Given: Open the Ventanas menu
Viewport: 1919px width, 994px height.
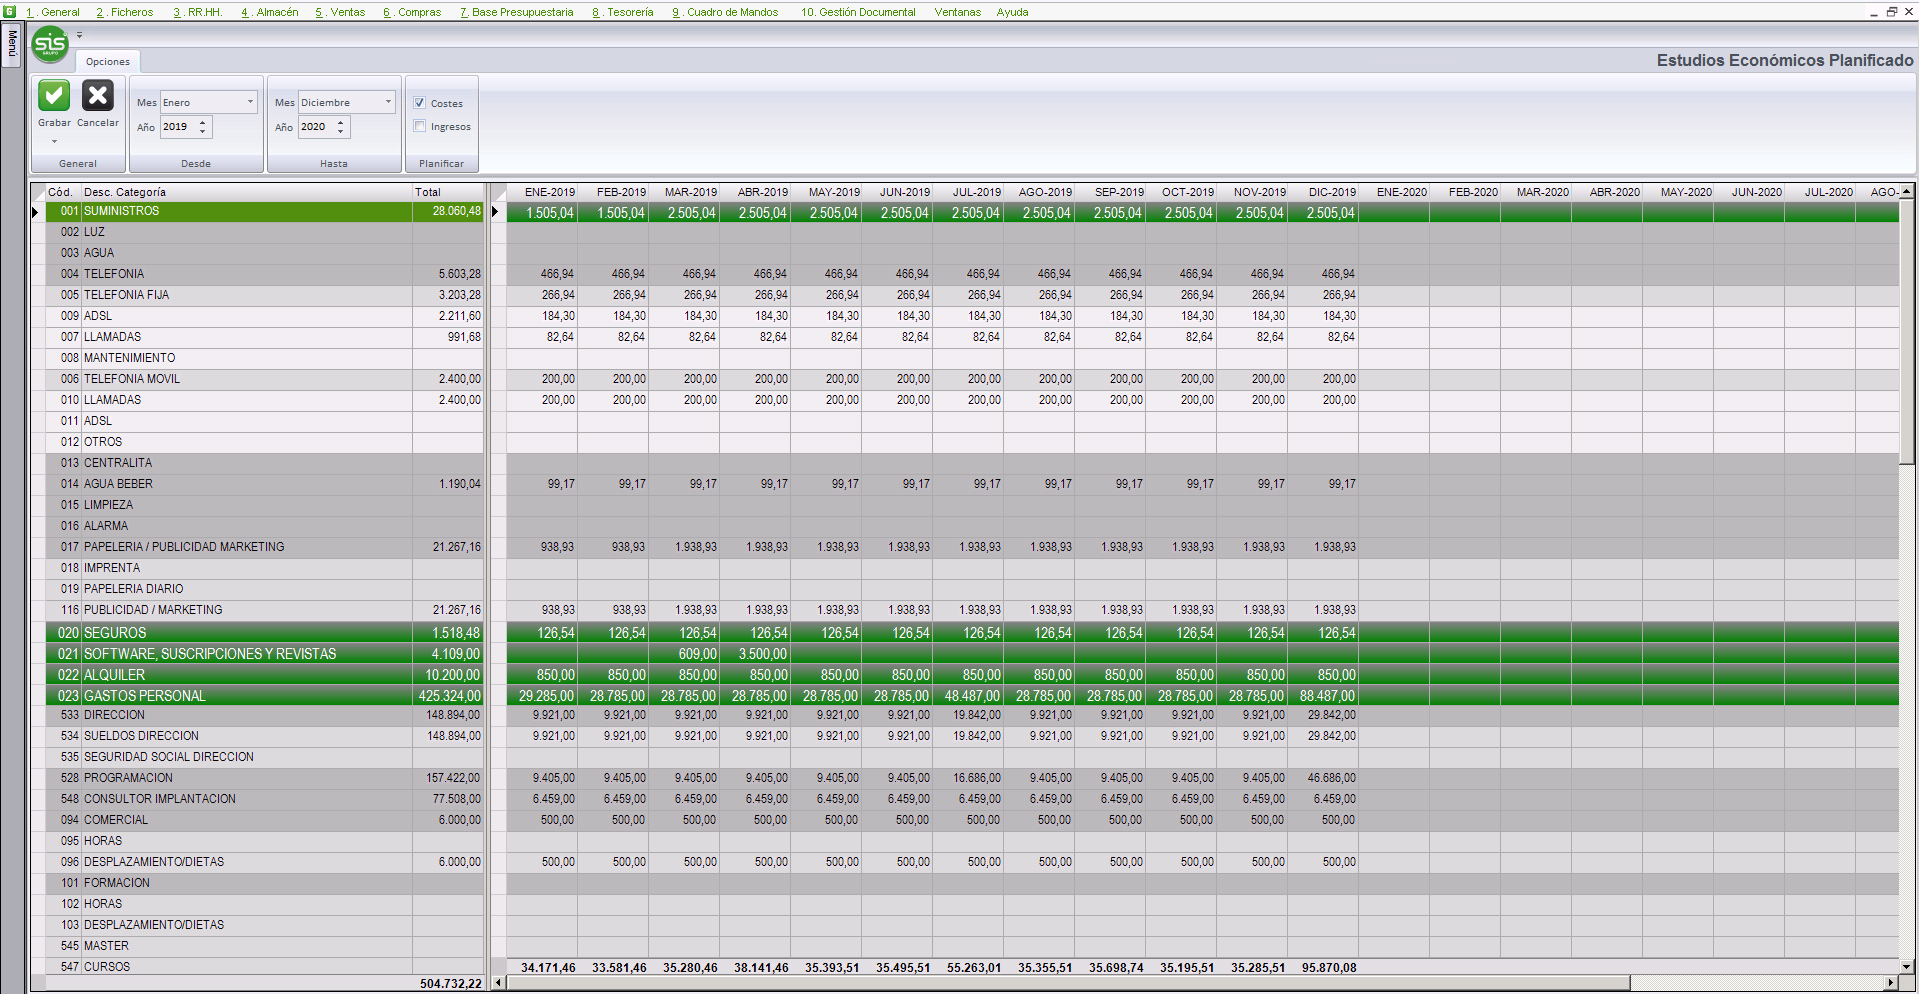Looking at the screenshot, I should point(957,12).
